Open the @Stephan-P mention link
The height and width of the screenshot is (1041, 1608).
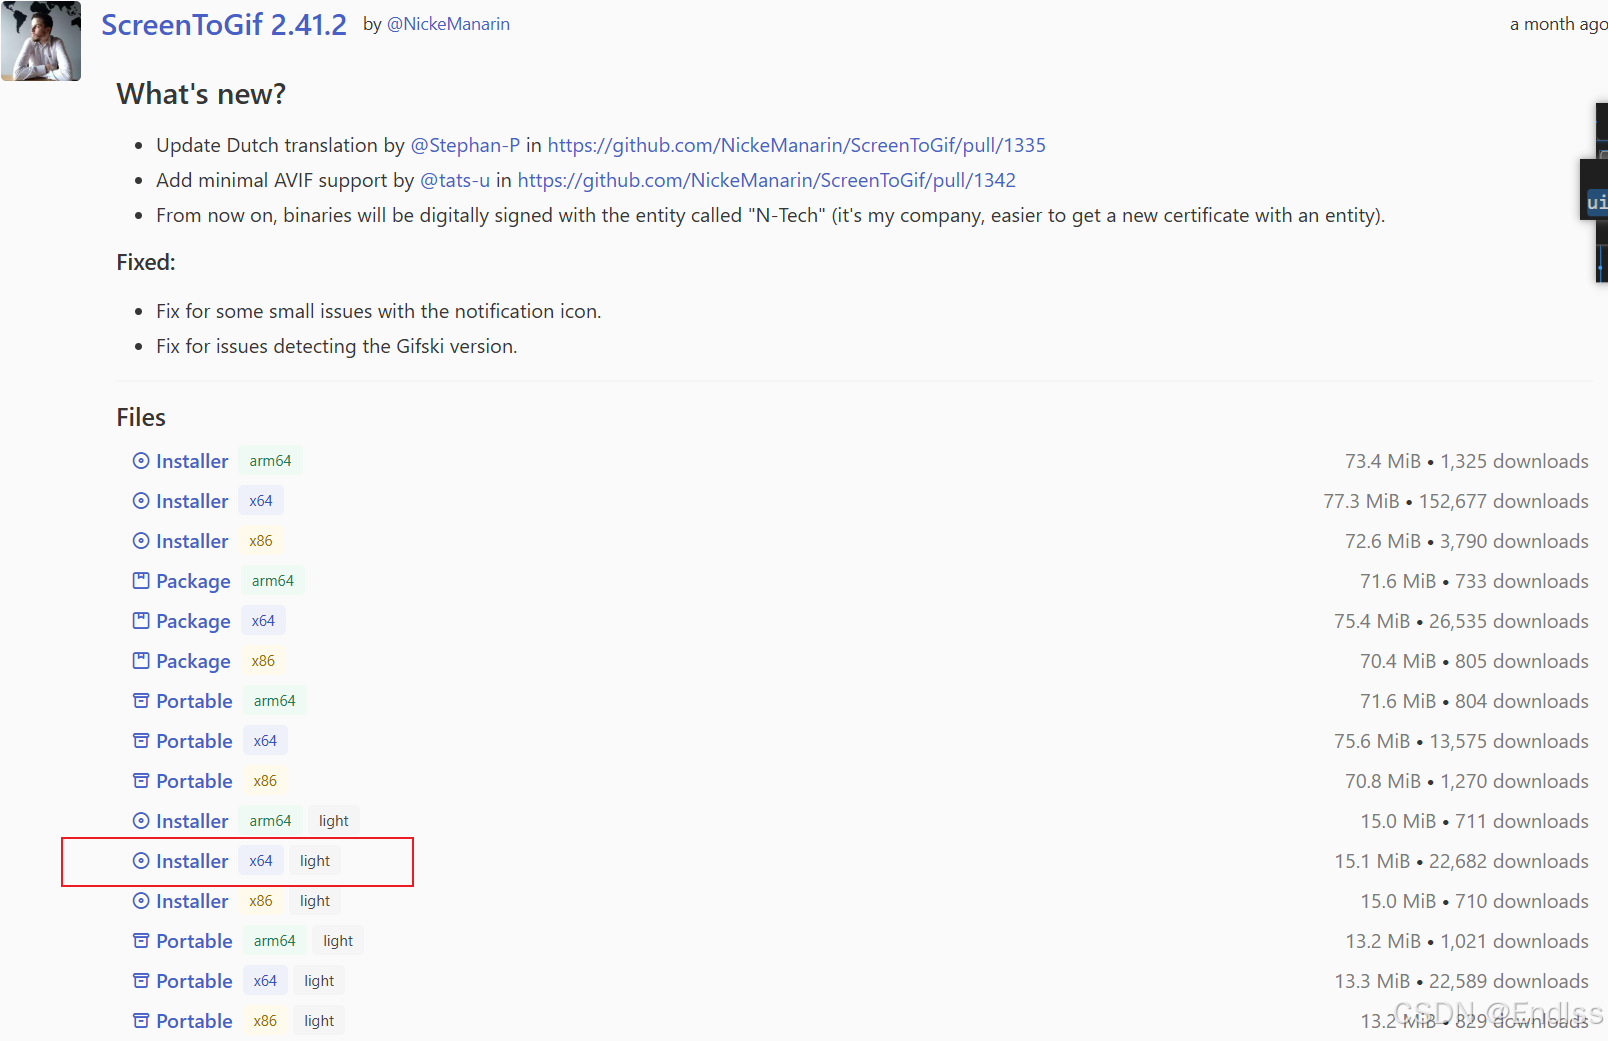pyautogui.click(x=465, y=145)
